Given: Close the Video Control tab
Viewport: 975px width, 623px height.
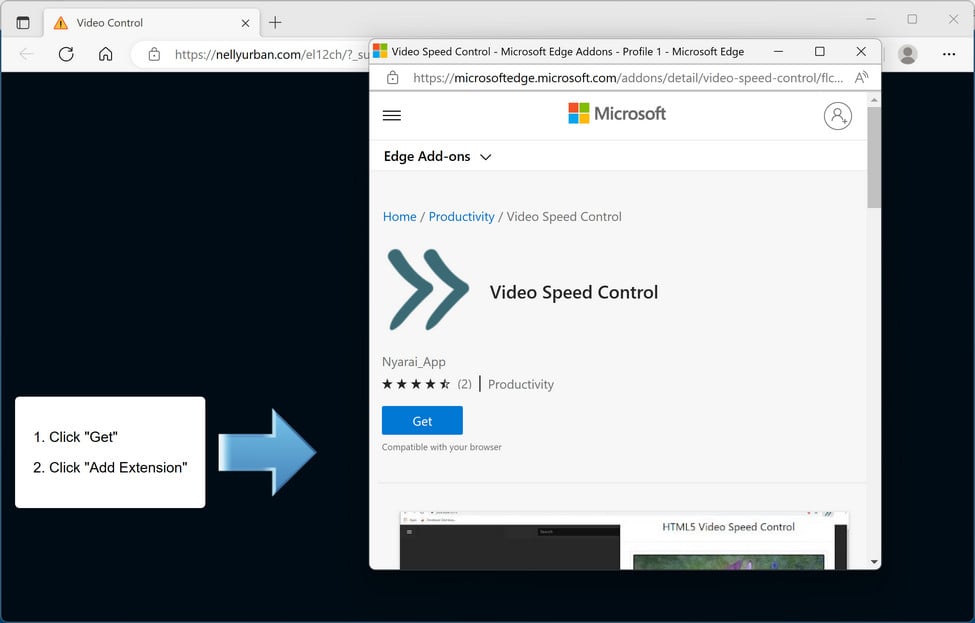Looking at the screenshot, I should [x=246, y=23].
